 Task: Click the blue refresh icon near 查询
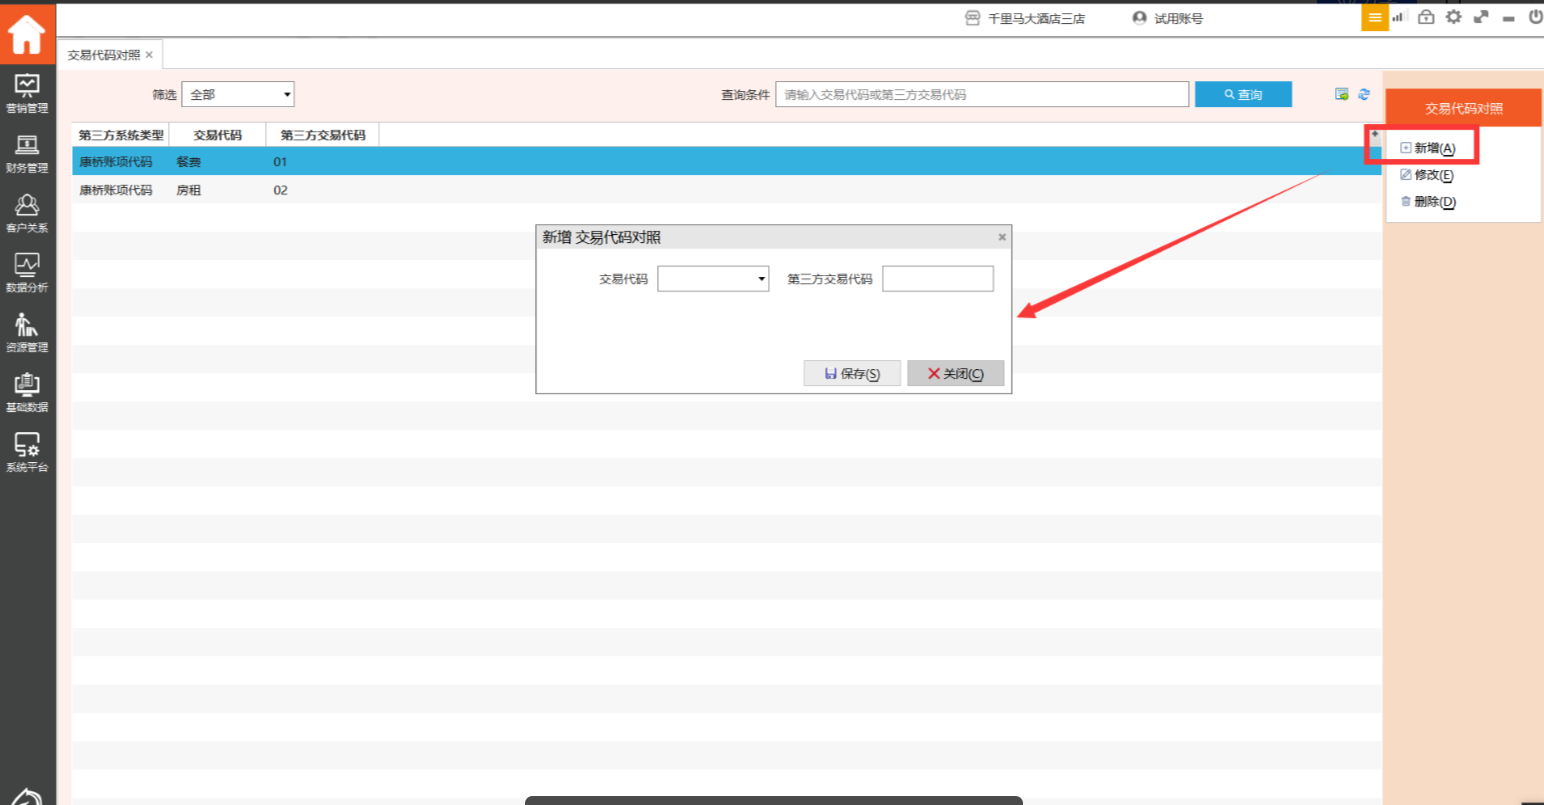pyautogui.click(x=1364, y=94)
